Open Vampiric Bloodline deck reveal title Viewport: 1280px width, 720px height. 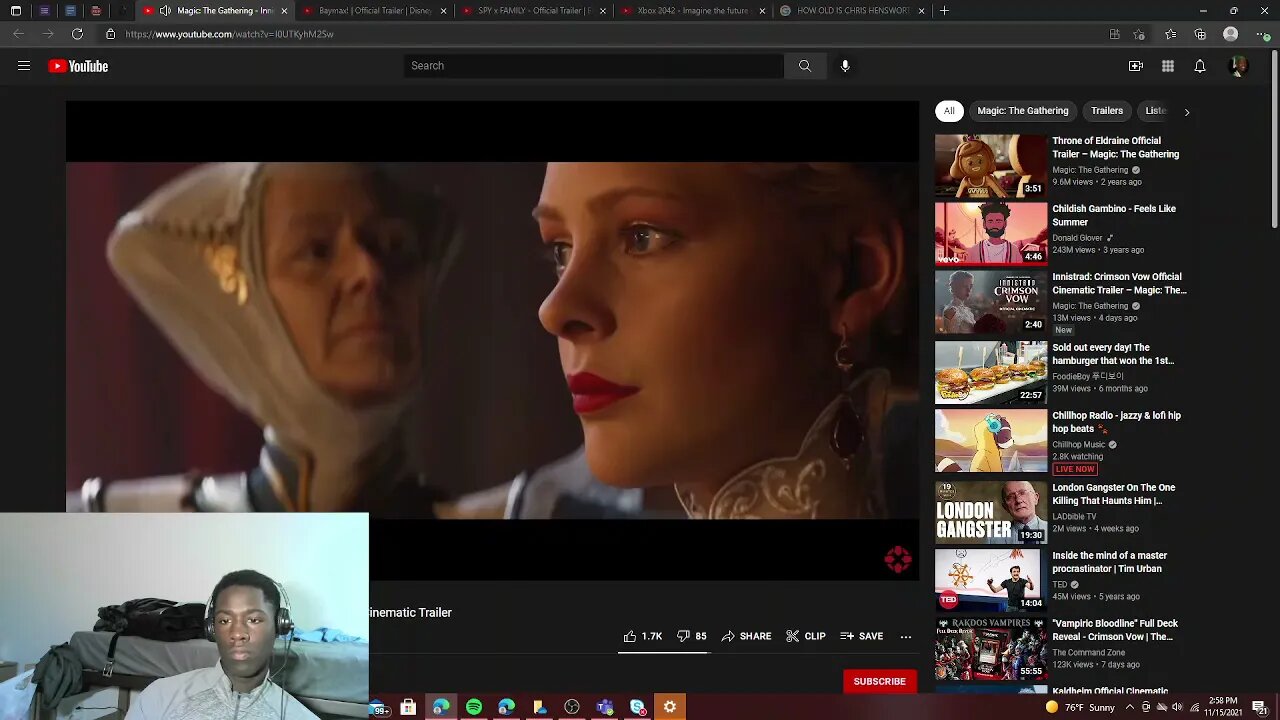tap(1115, 630)
